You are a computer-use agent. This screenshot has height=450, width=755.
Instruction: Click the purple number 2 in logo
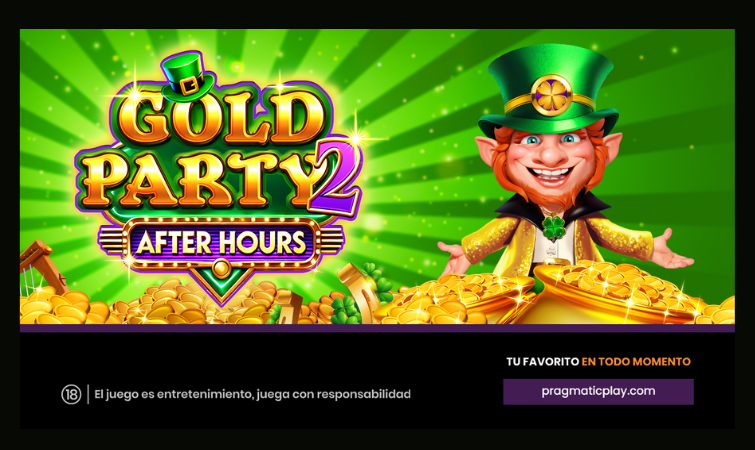coord(335,176)
